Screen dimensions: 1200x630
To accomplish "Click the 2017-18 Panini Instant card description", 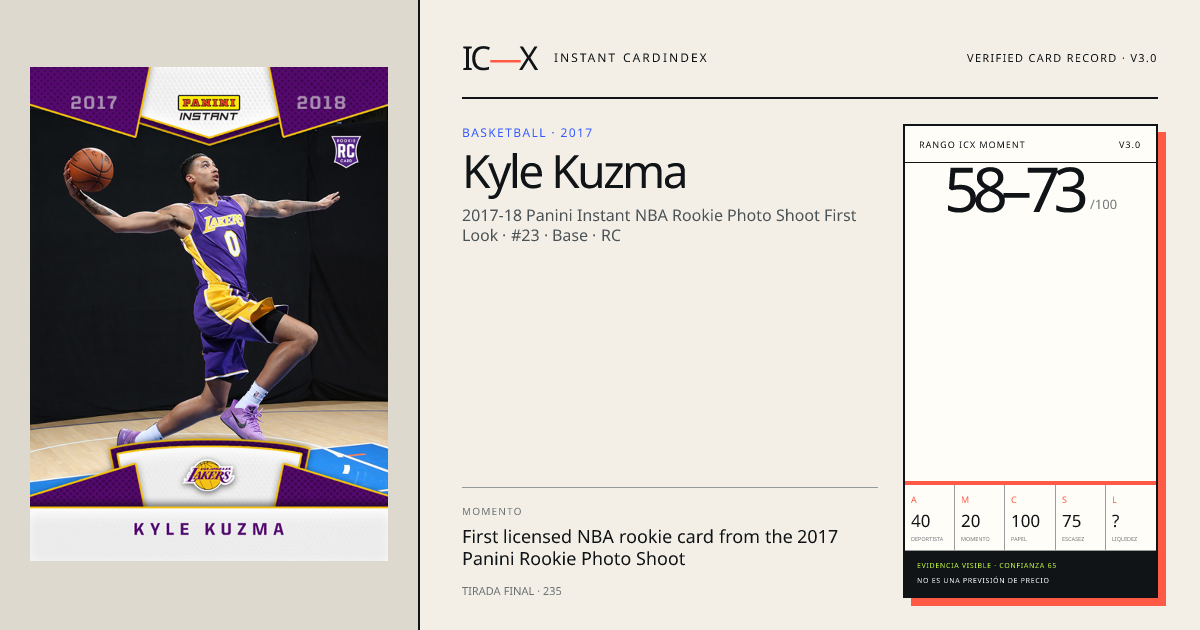I will coord(659,226).
